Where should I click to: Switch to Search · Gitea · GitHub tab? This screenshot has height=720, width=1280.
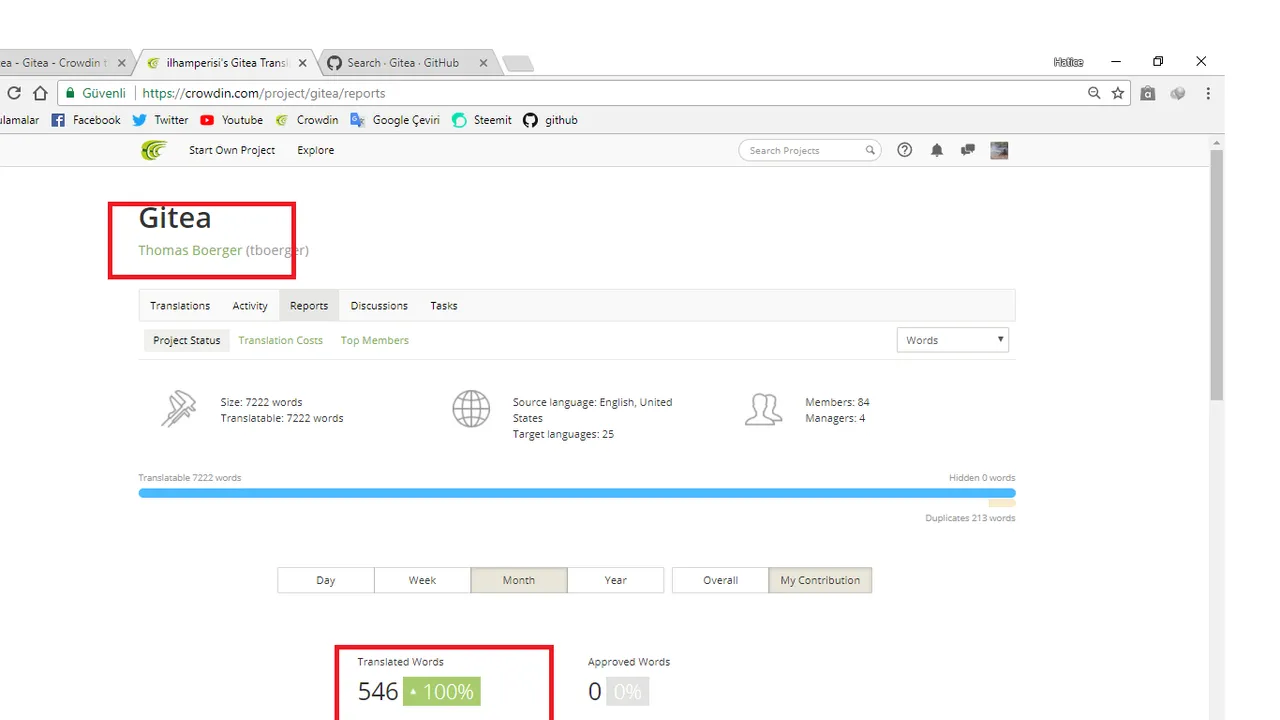(403, 62)
